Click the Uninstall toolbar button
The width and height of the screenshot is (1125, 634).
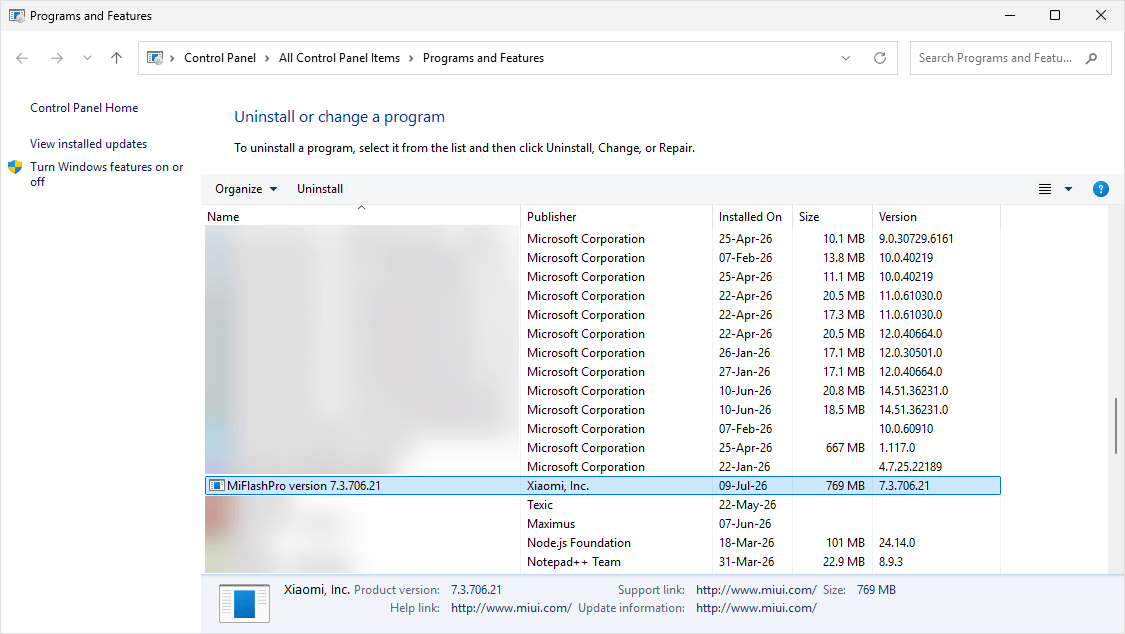[x=320, y=189]
